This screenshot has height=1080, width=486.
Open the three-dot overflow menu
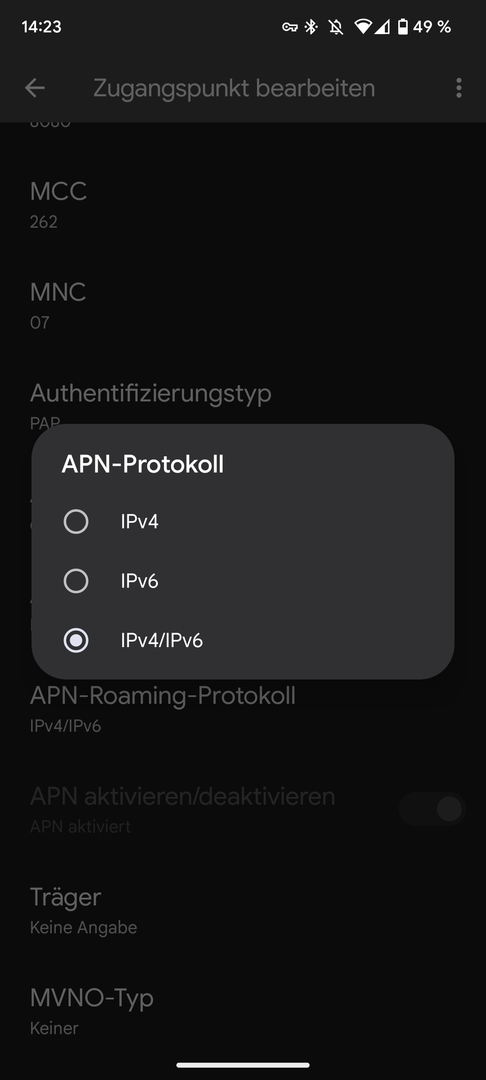tap(458, 87)
